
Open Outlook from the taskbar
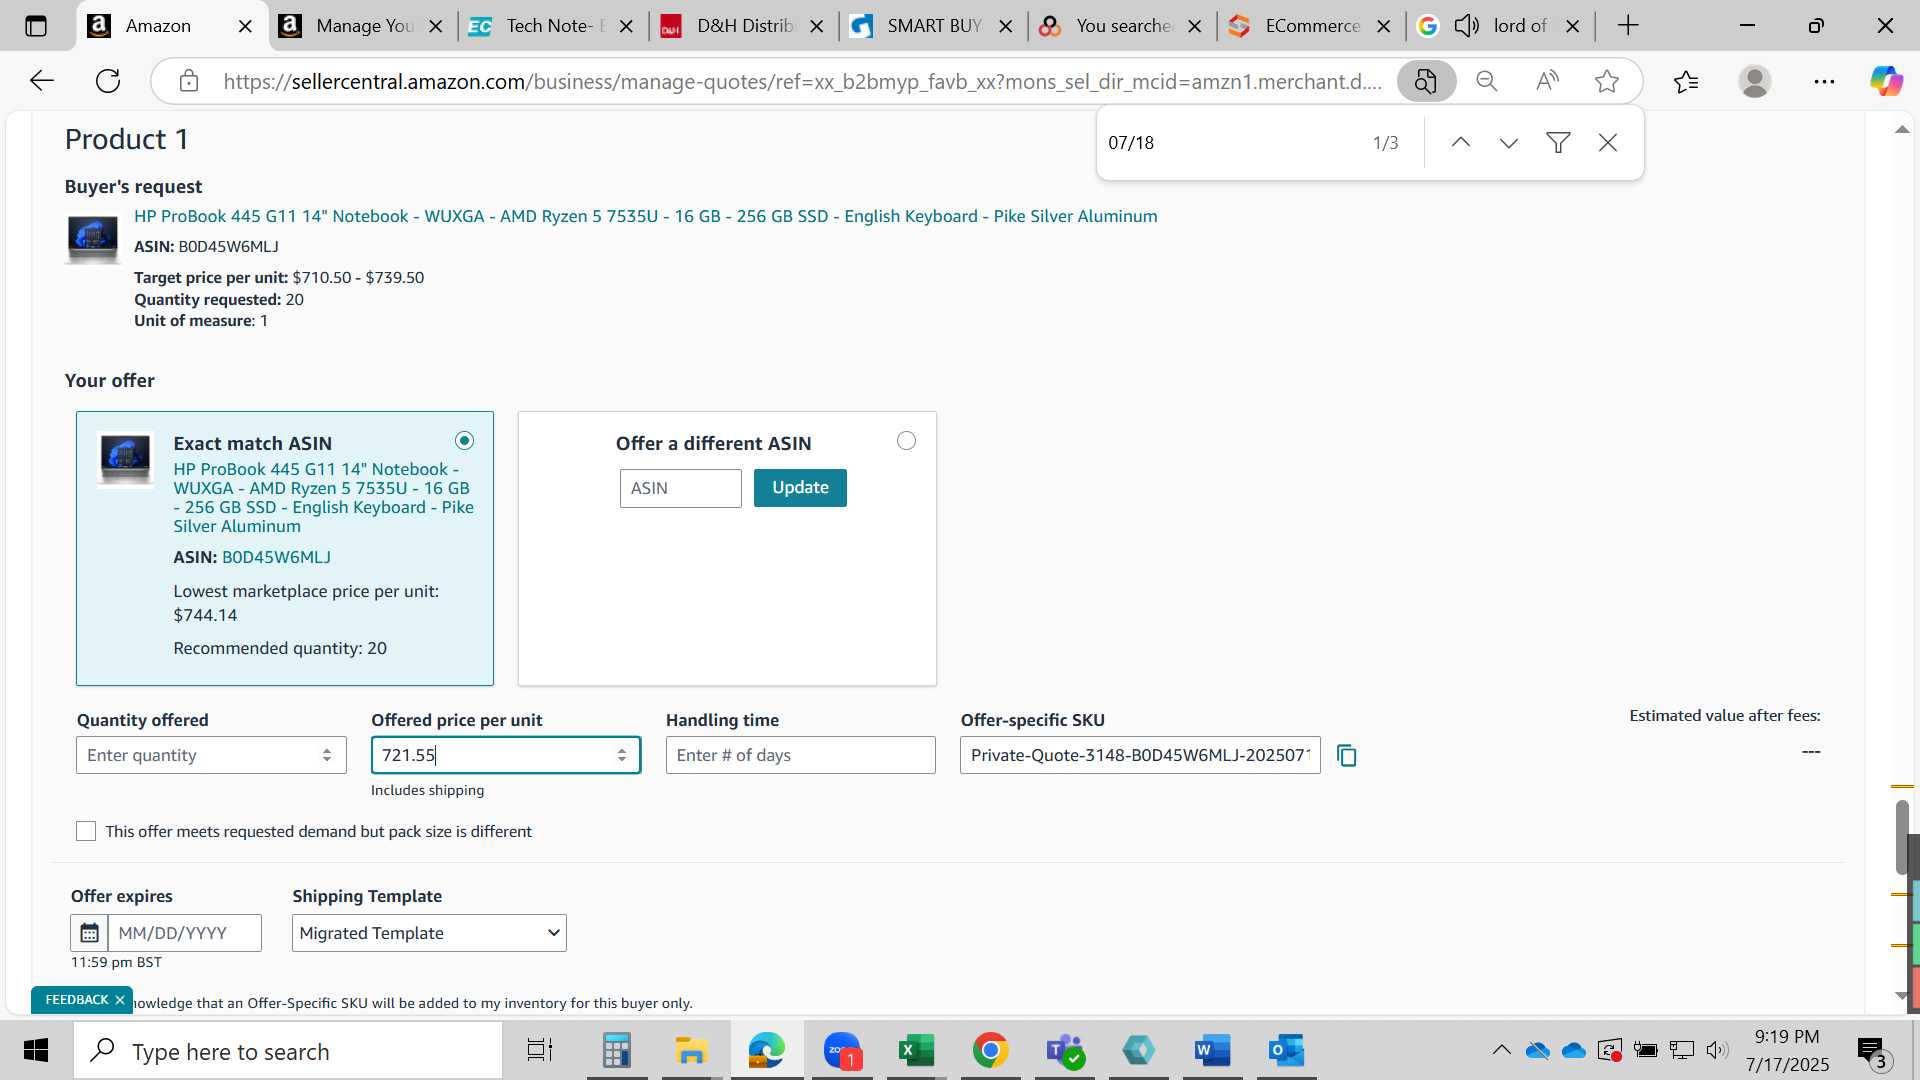[1286, 1050]
